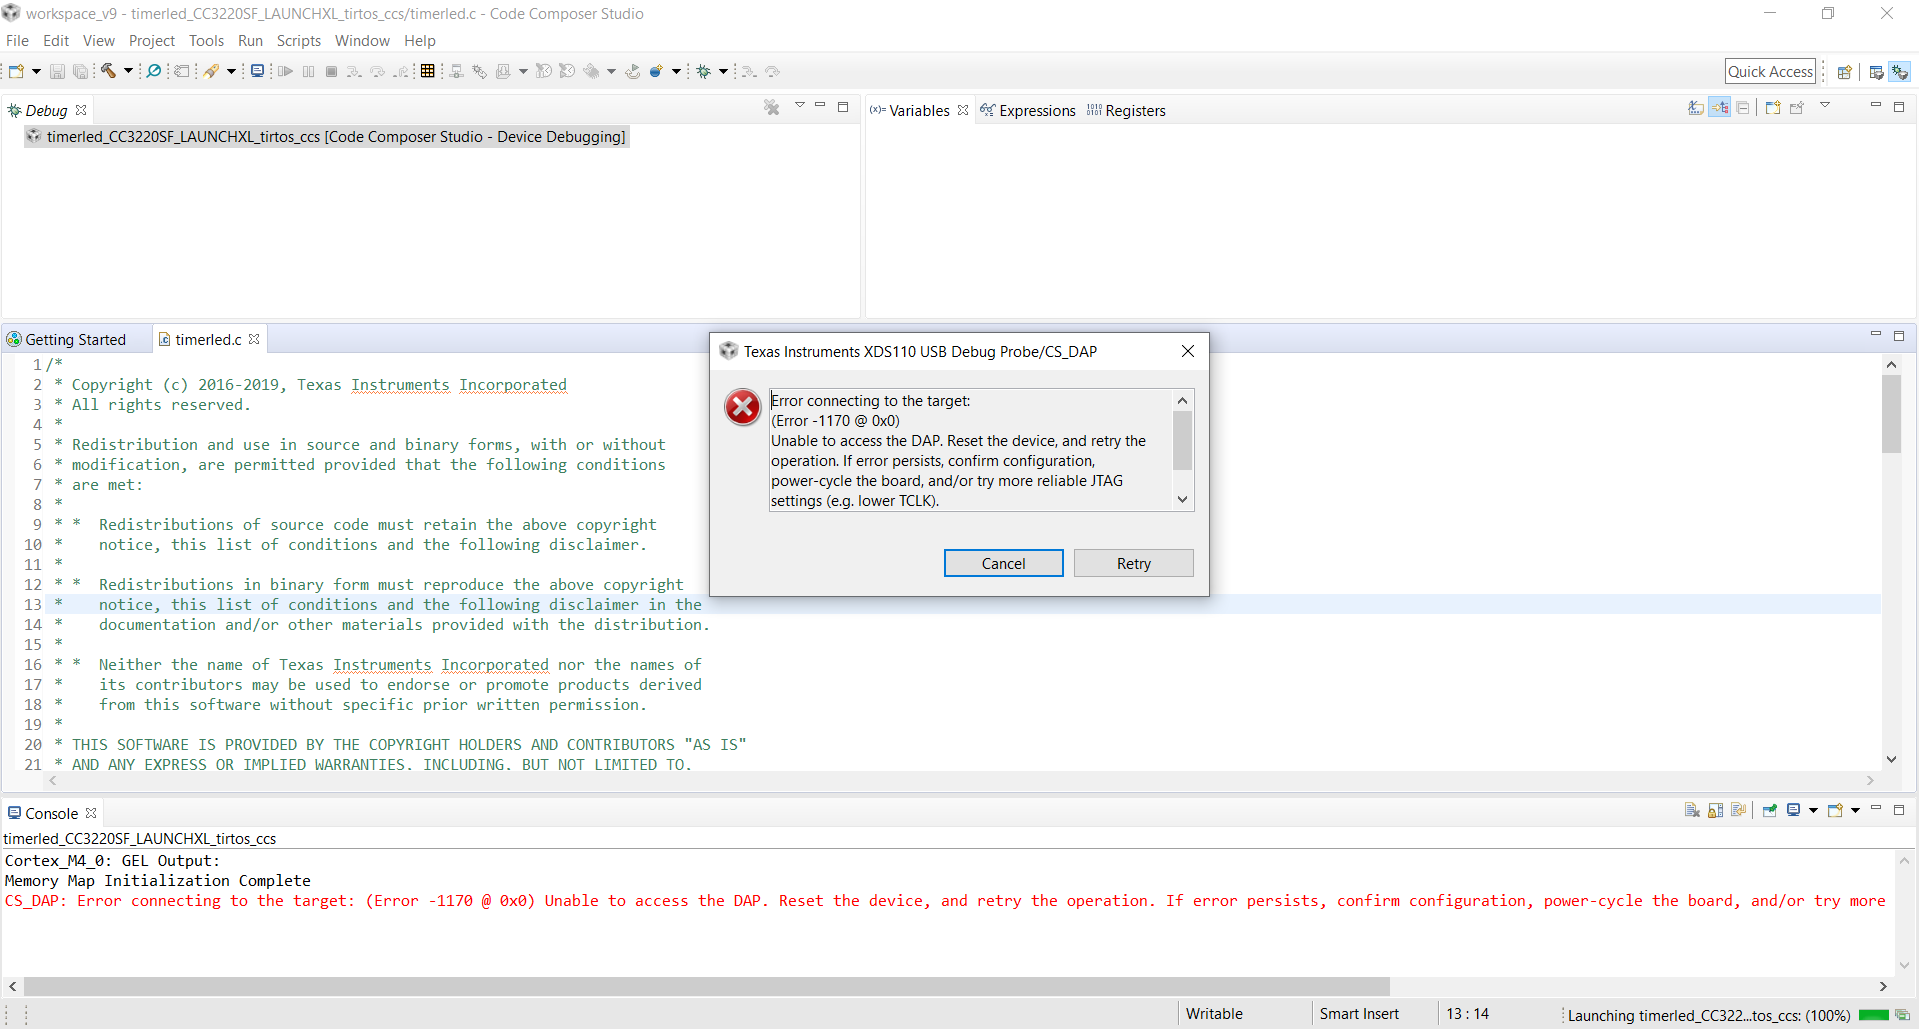Open the Edit menu

(56, 41)
